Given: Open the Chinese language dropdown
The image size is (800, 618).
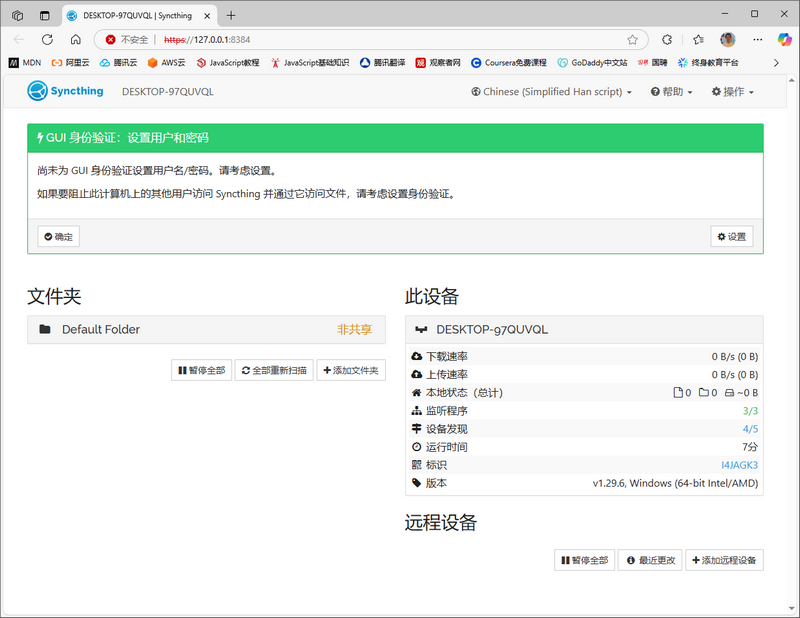Looking at the screenshot, I should pyautogui.click(x=551, y=92).
